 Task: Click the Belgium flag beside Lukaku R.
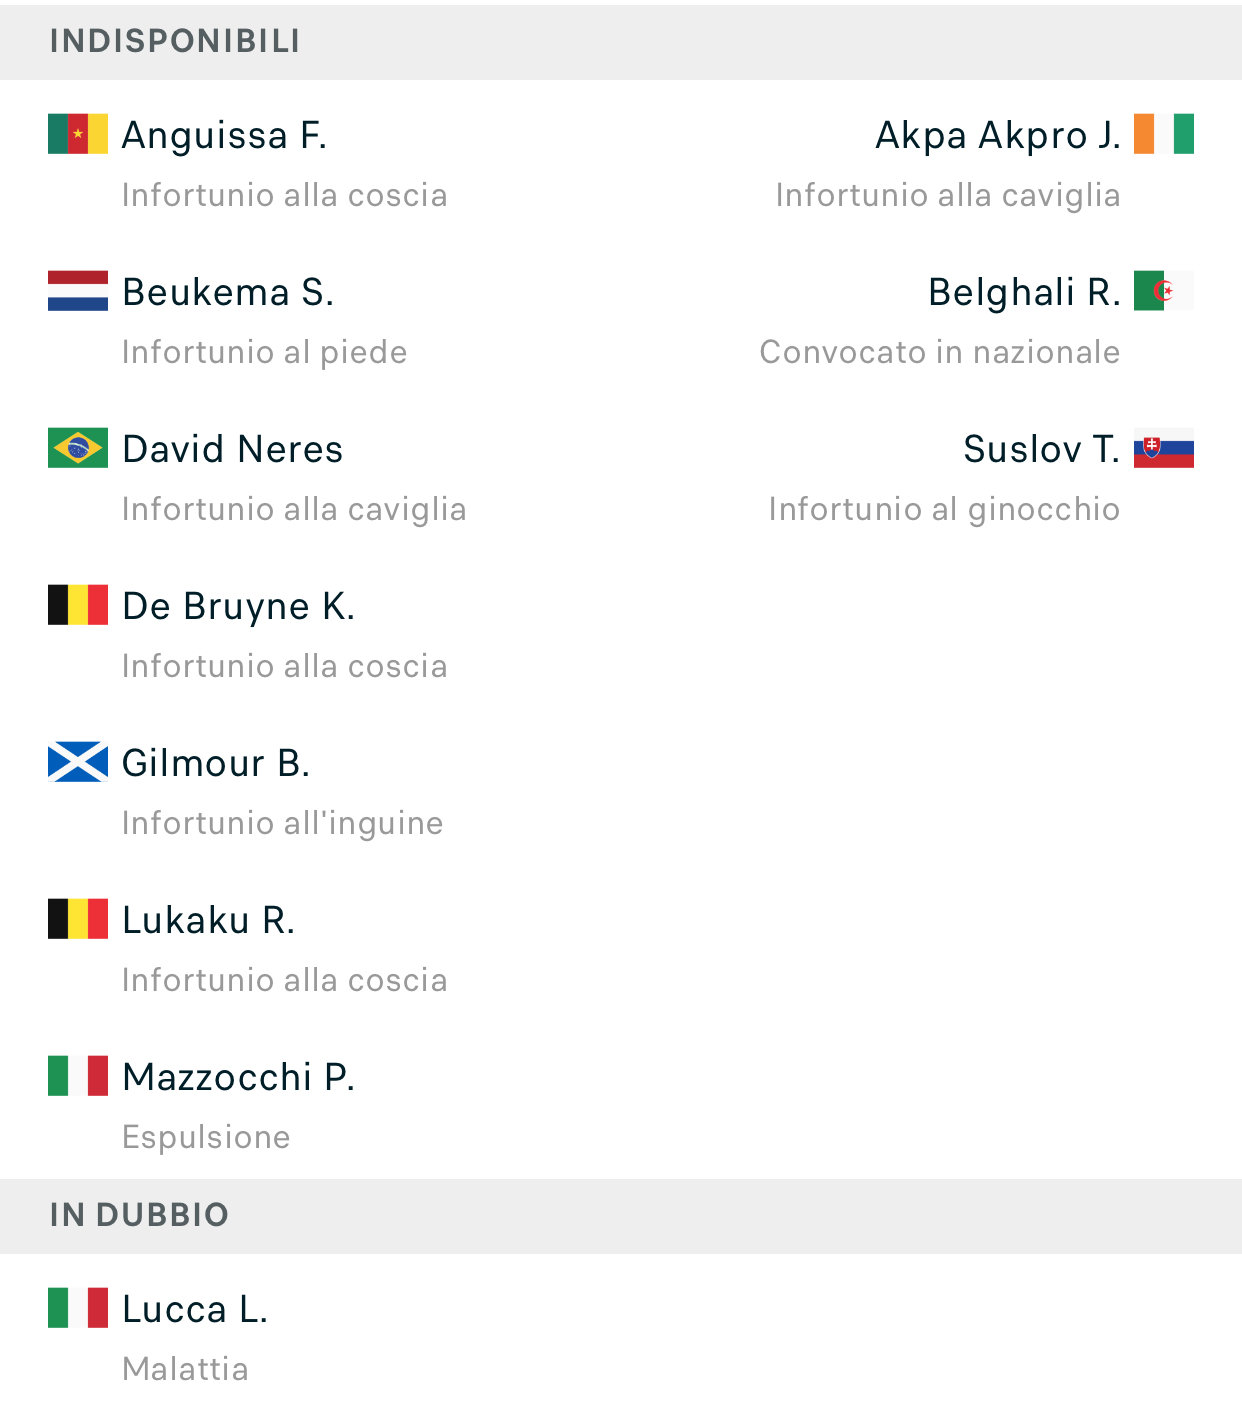point(78,919)
